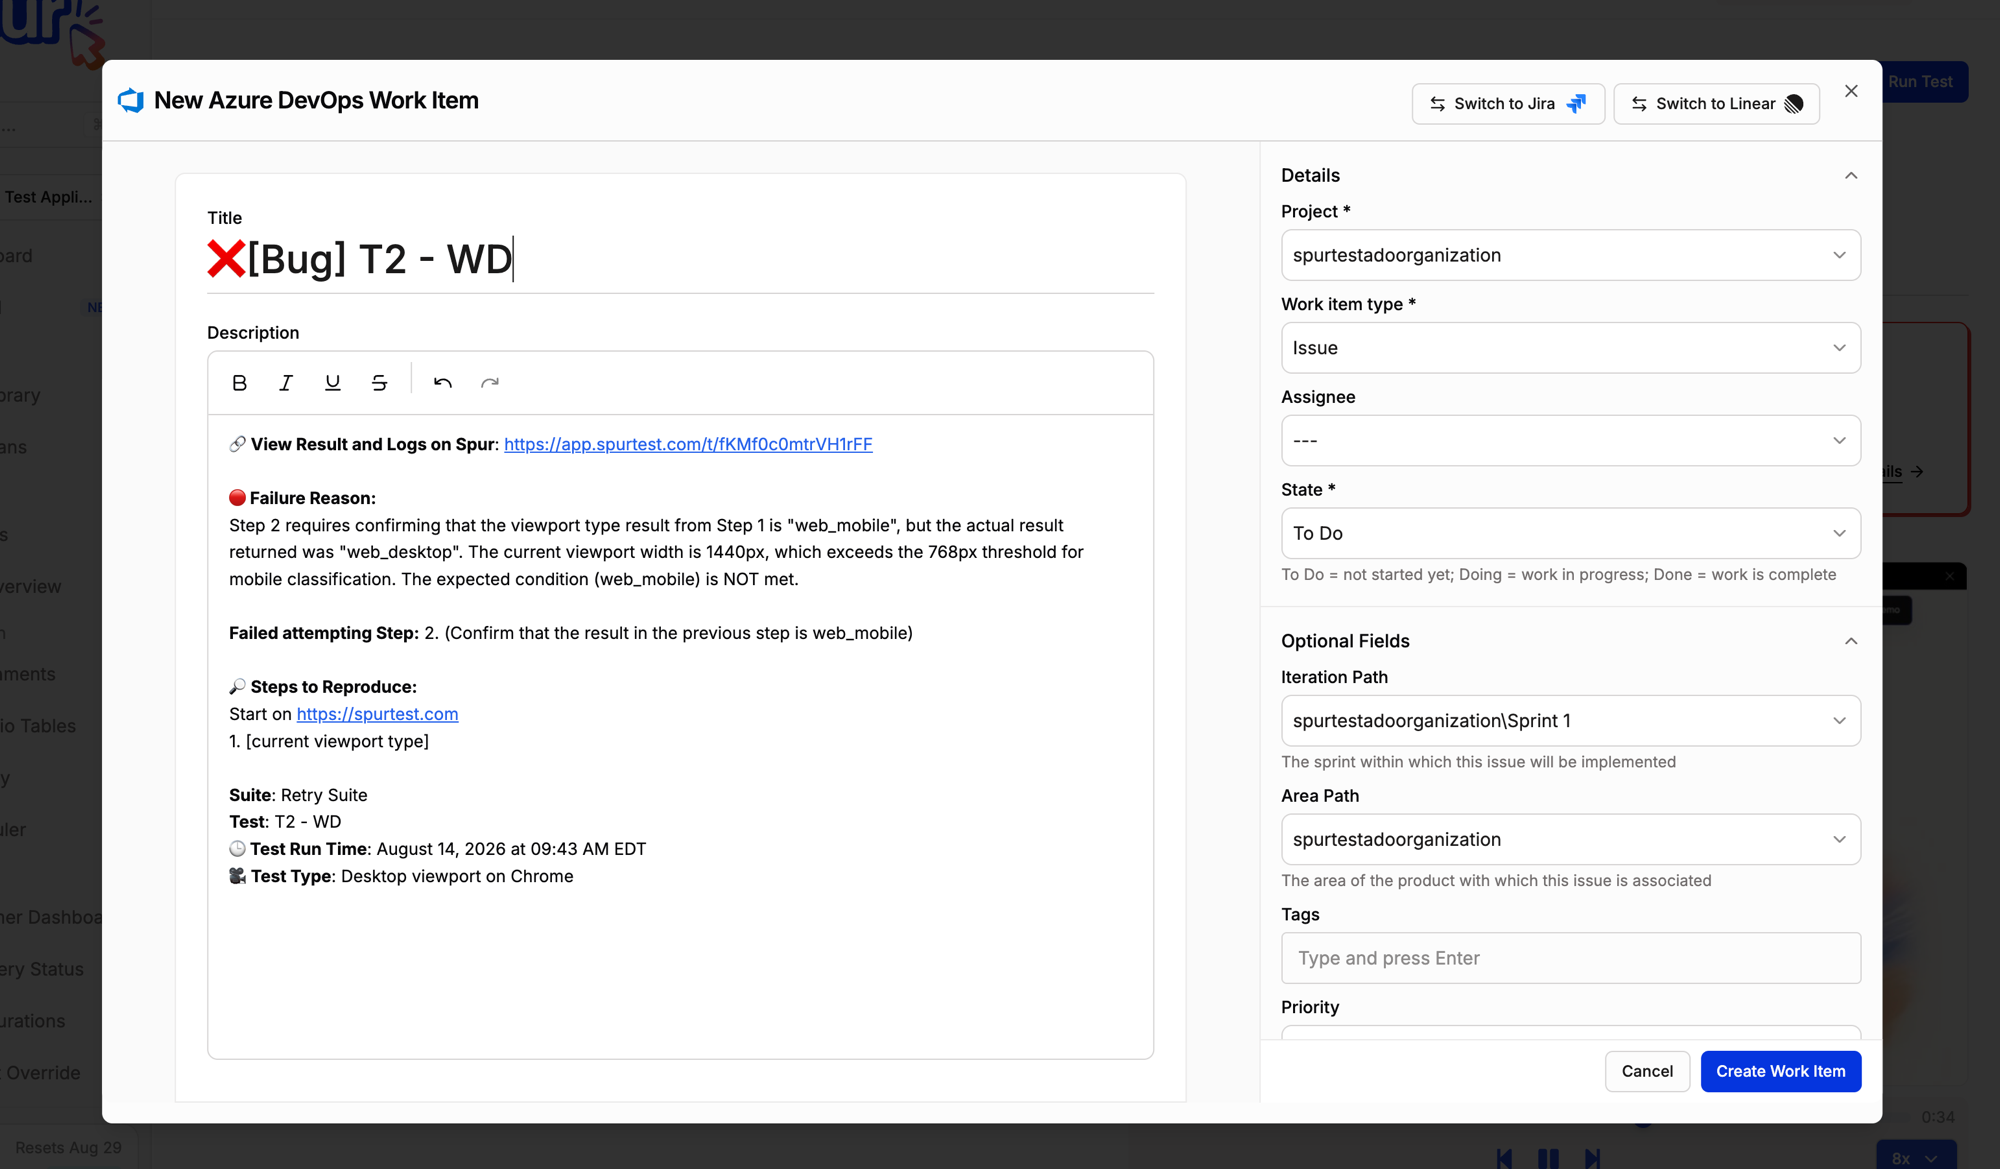Open the State dropdown showing To Do
Viewport: 2000px width, 1169px height.
[x=1570, y=534]
